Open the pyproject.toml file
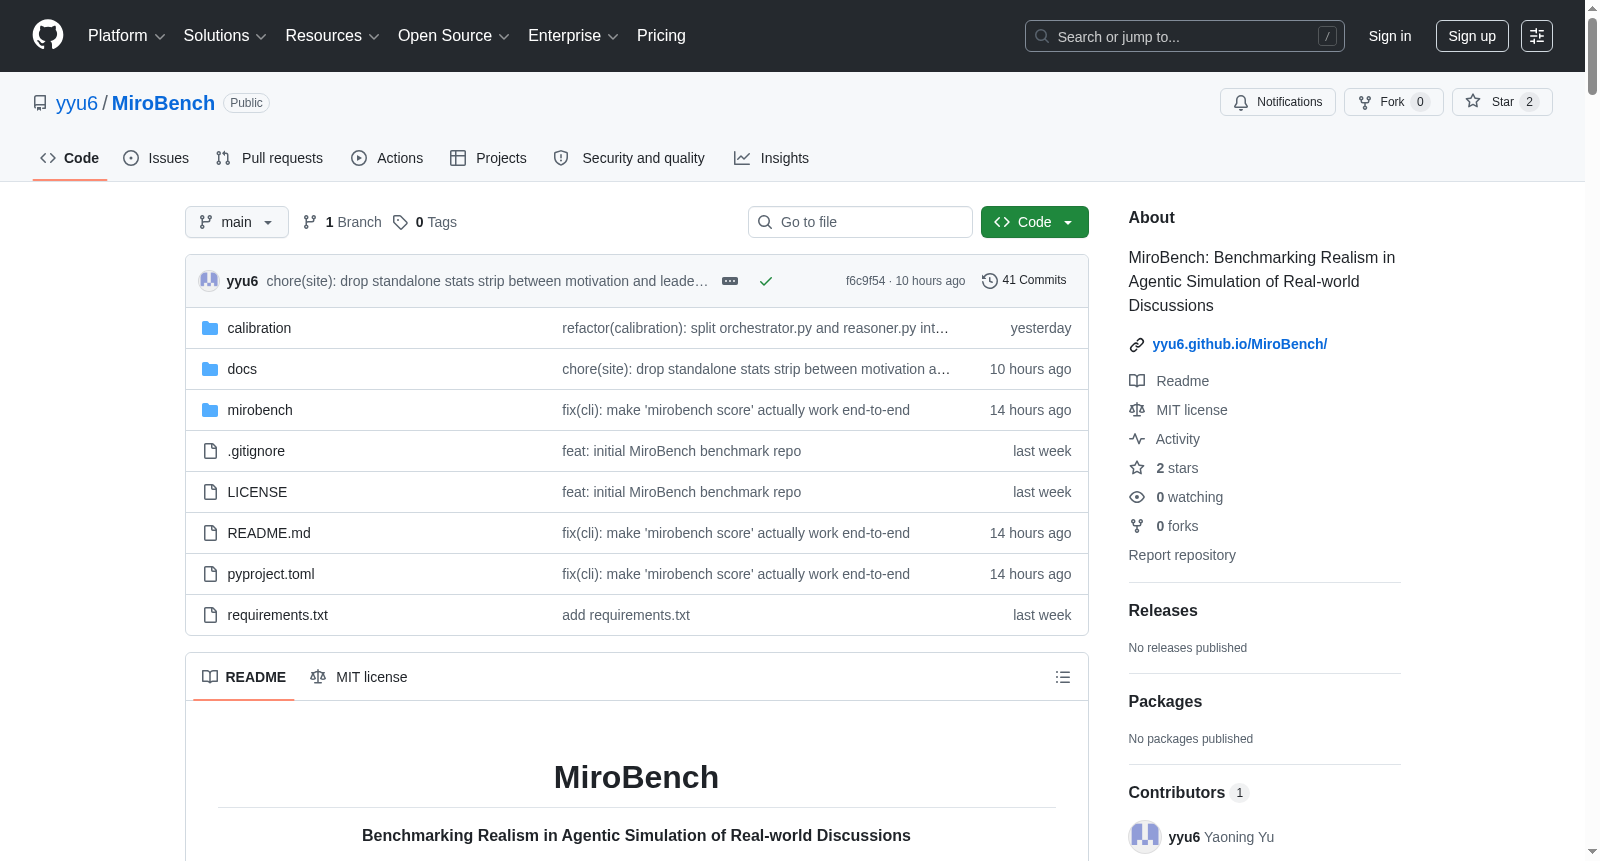This screenshot has width=1600, height=861. pyautogui.click(x=271, y=574)
